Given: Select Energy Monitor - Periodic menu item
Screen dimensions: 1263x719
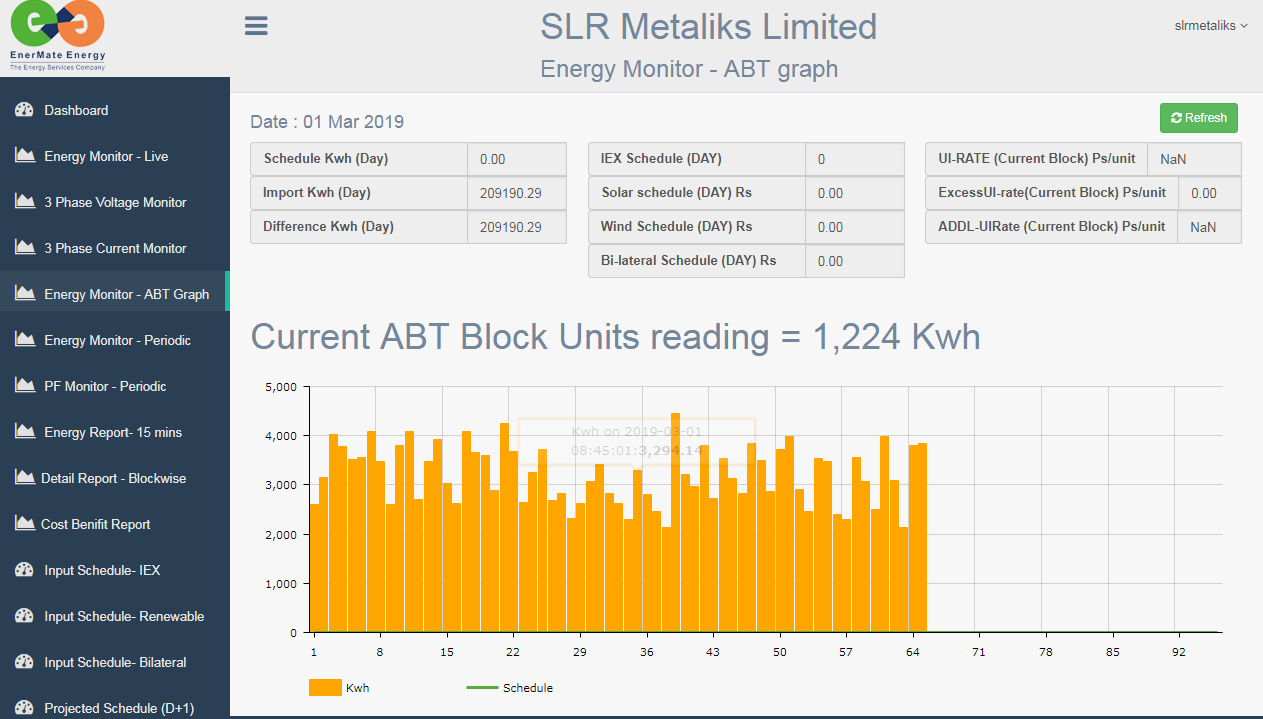Looking at the screenshot, I should click(117, 340).
